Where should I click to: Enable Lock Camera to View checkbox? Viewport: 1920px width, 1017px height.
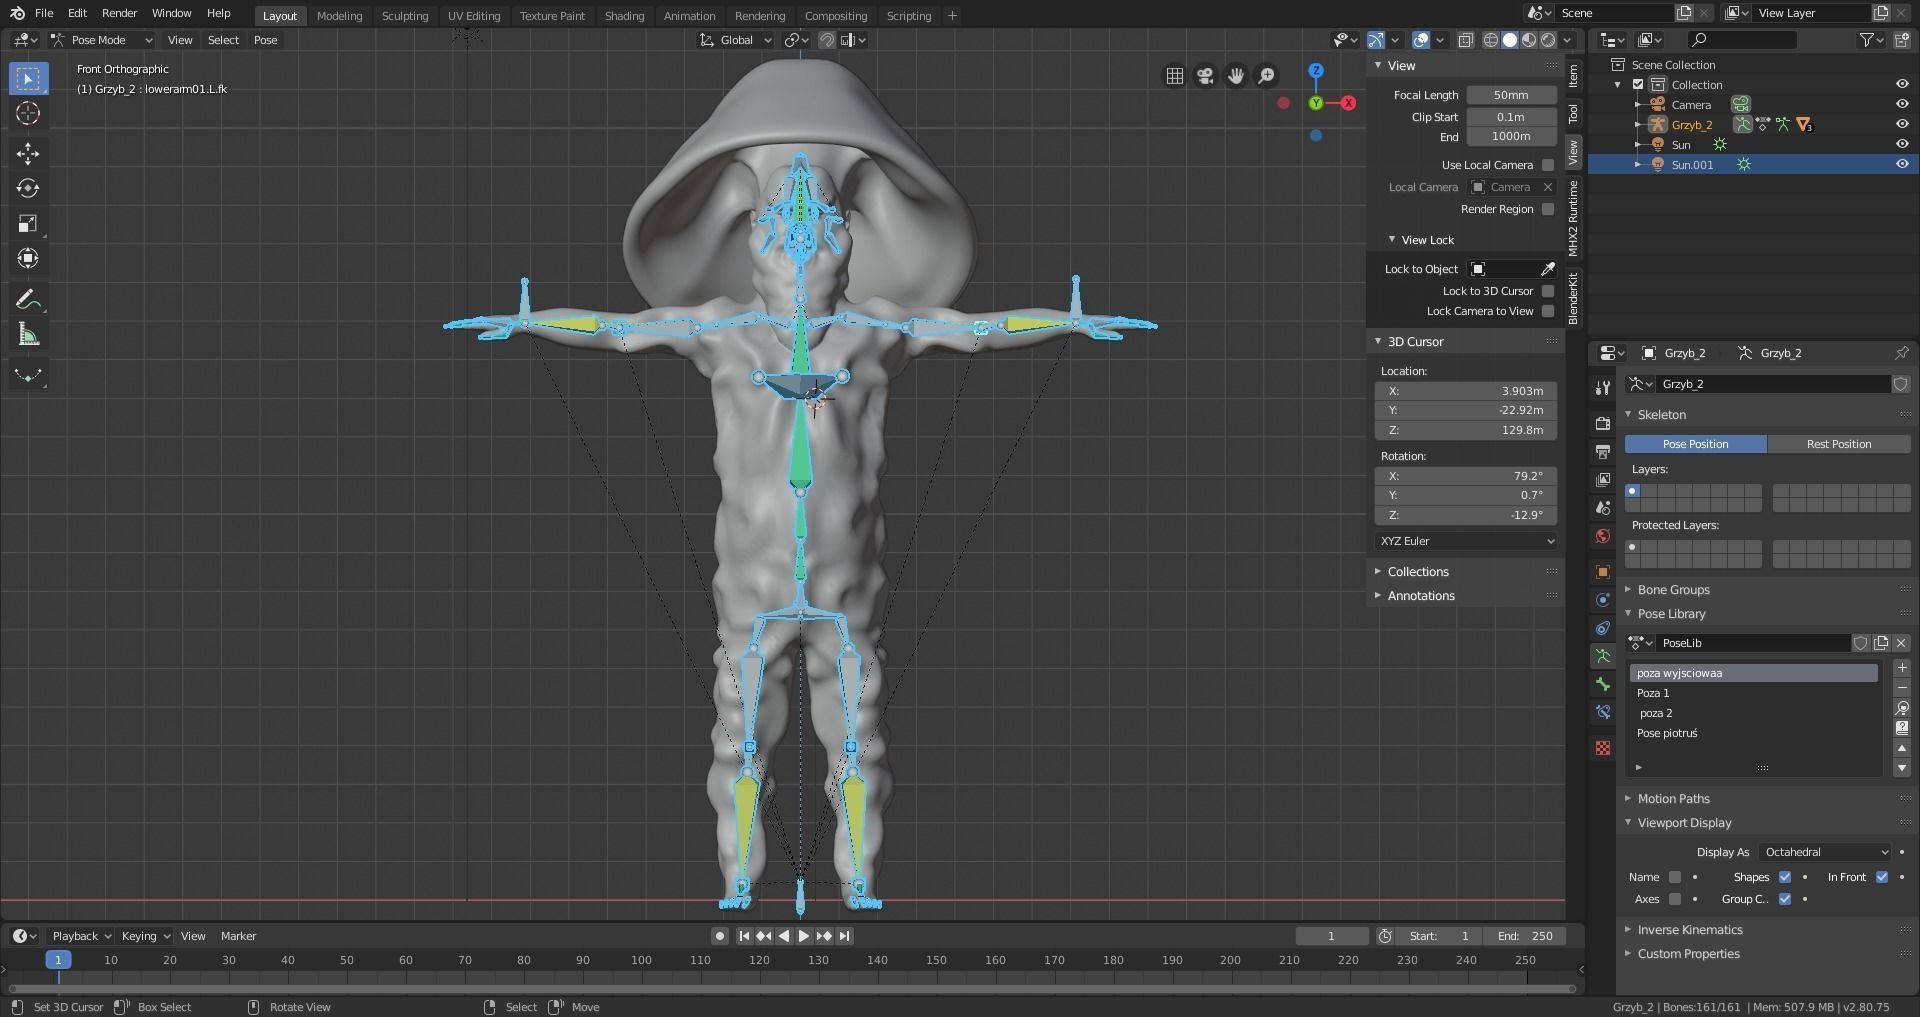pyautogui.click(x=1548, y=311)
